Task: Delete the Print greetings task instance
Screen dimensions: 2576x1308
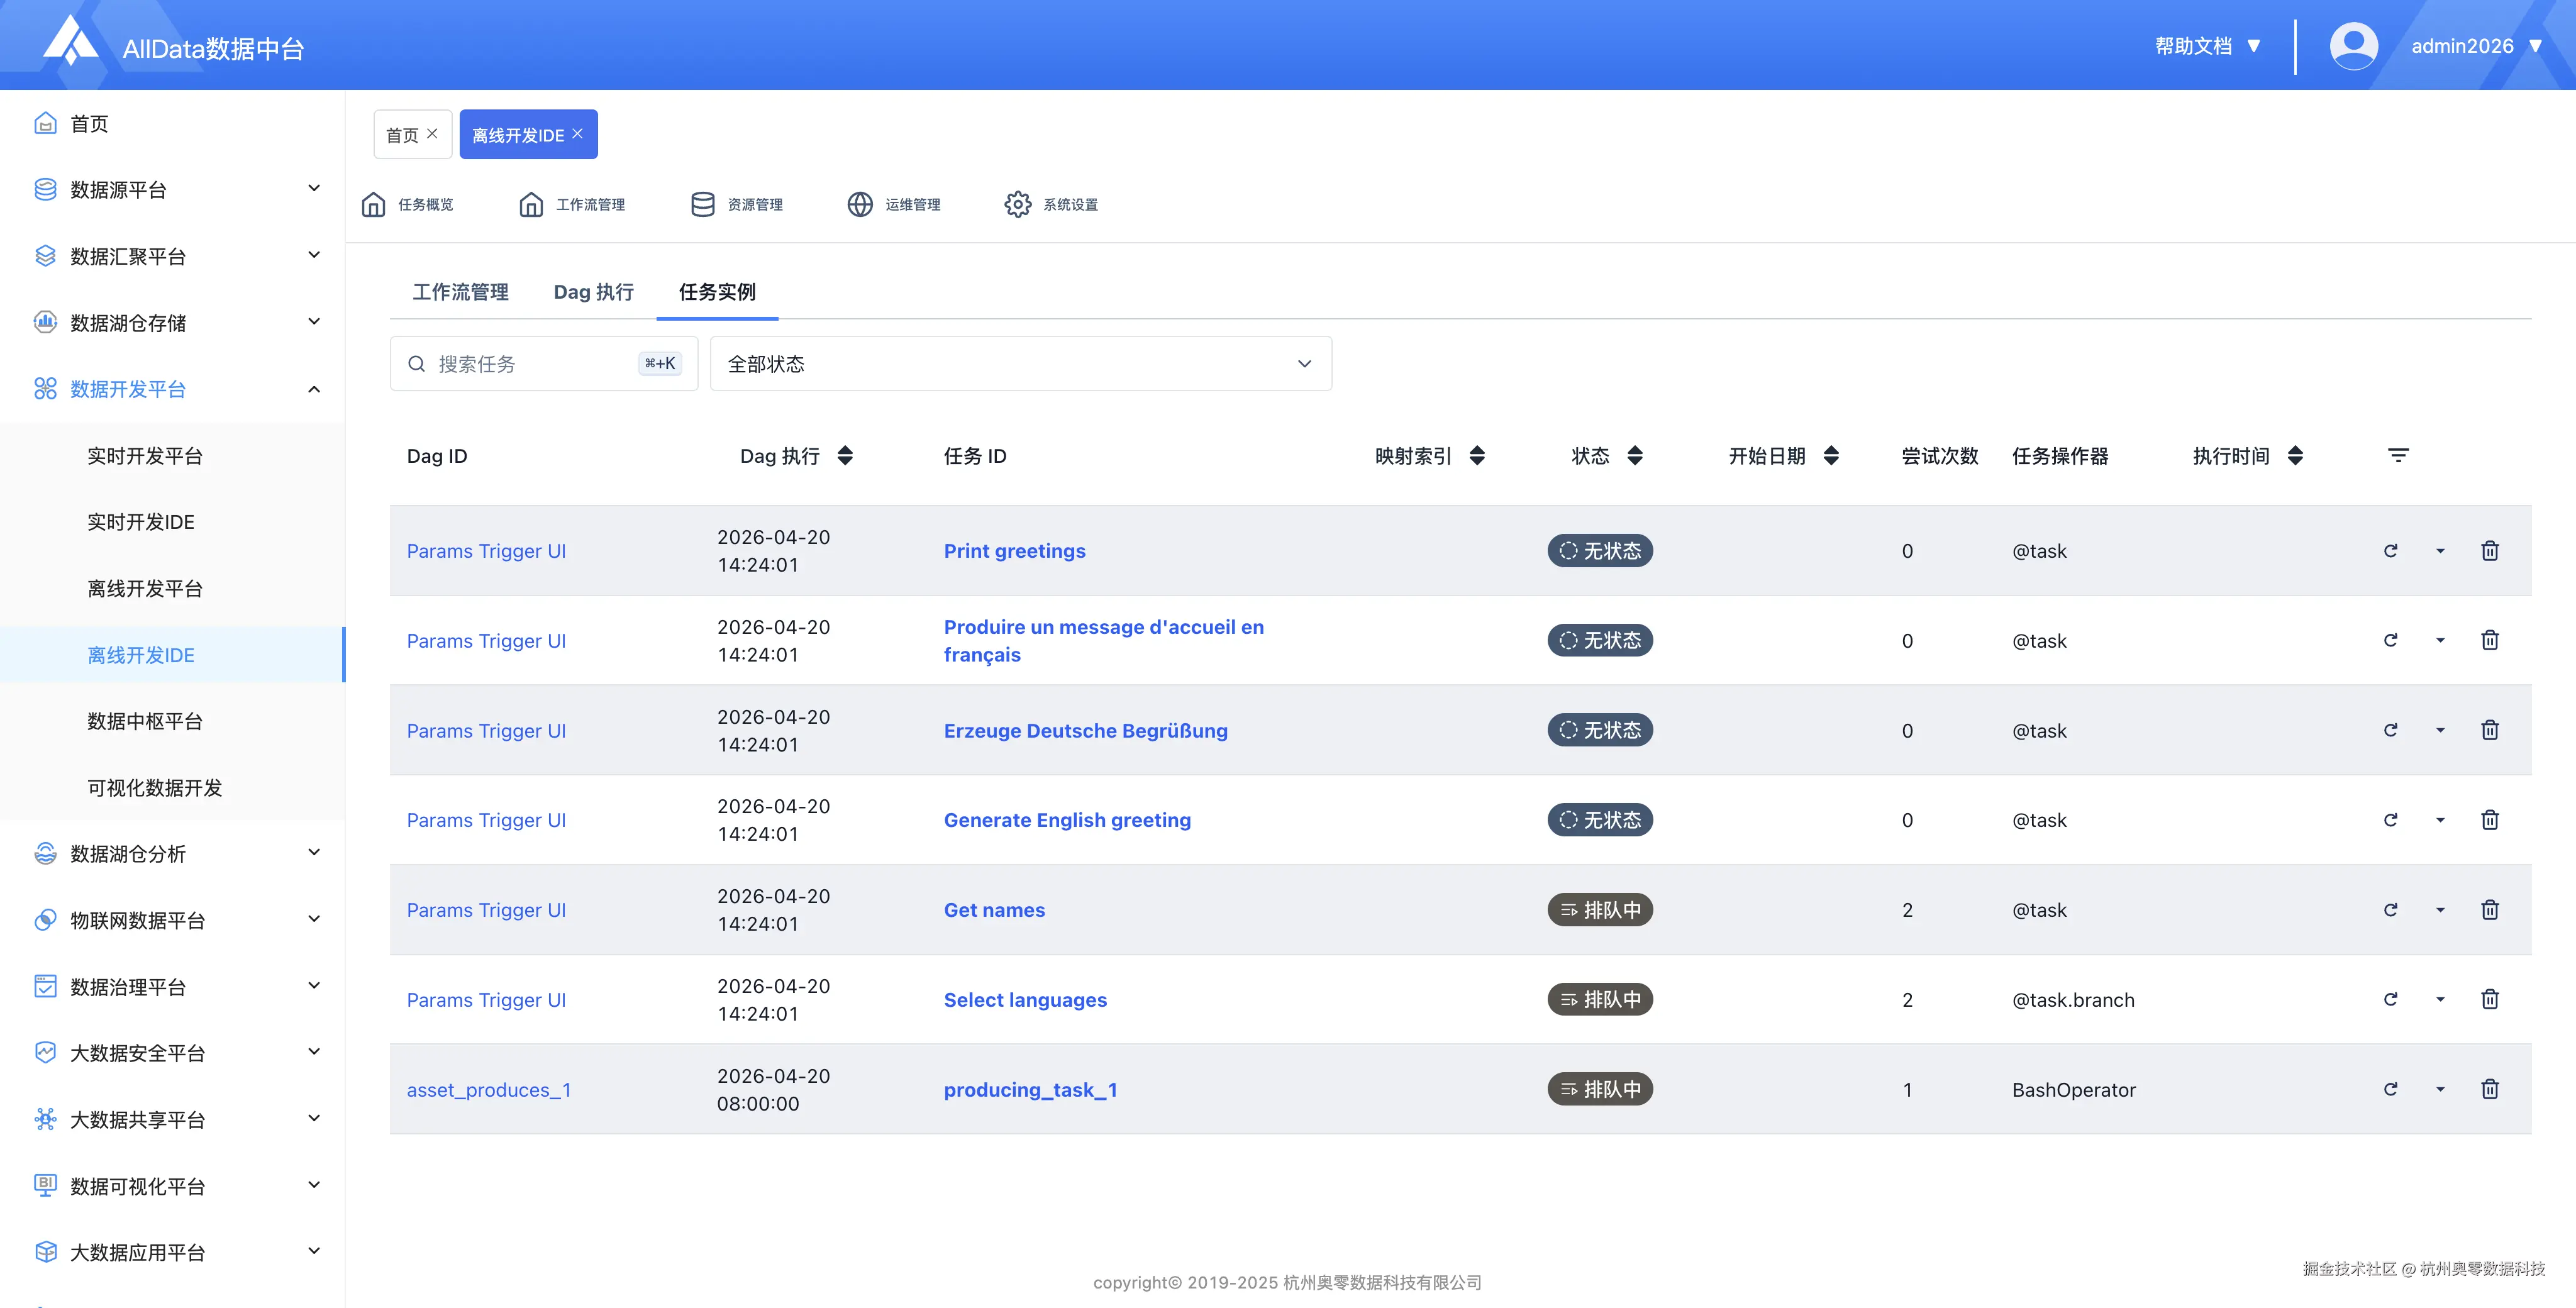Action: click(2489, 551)
